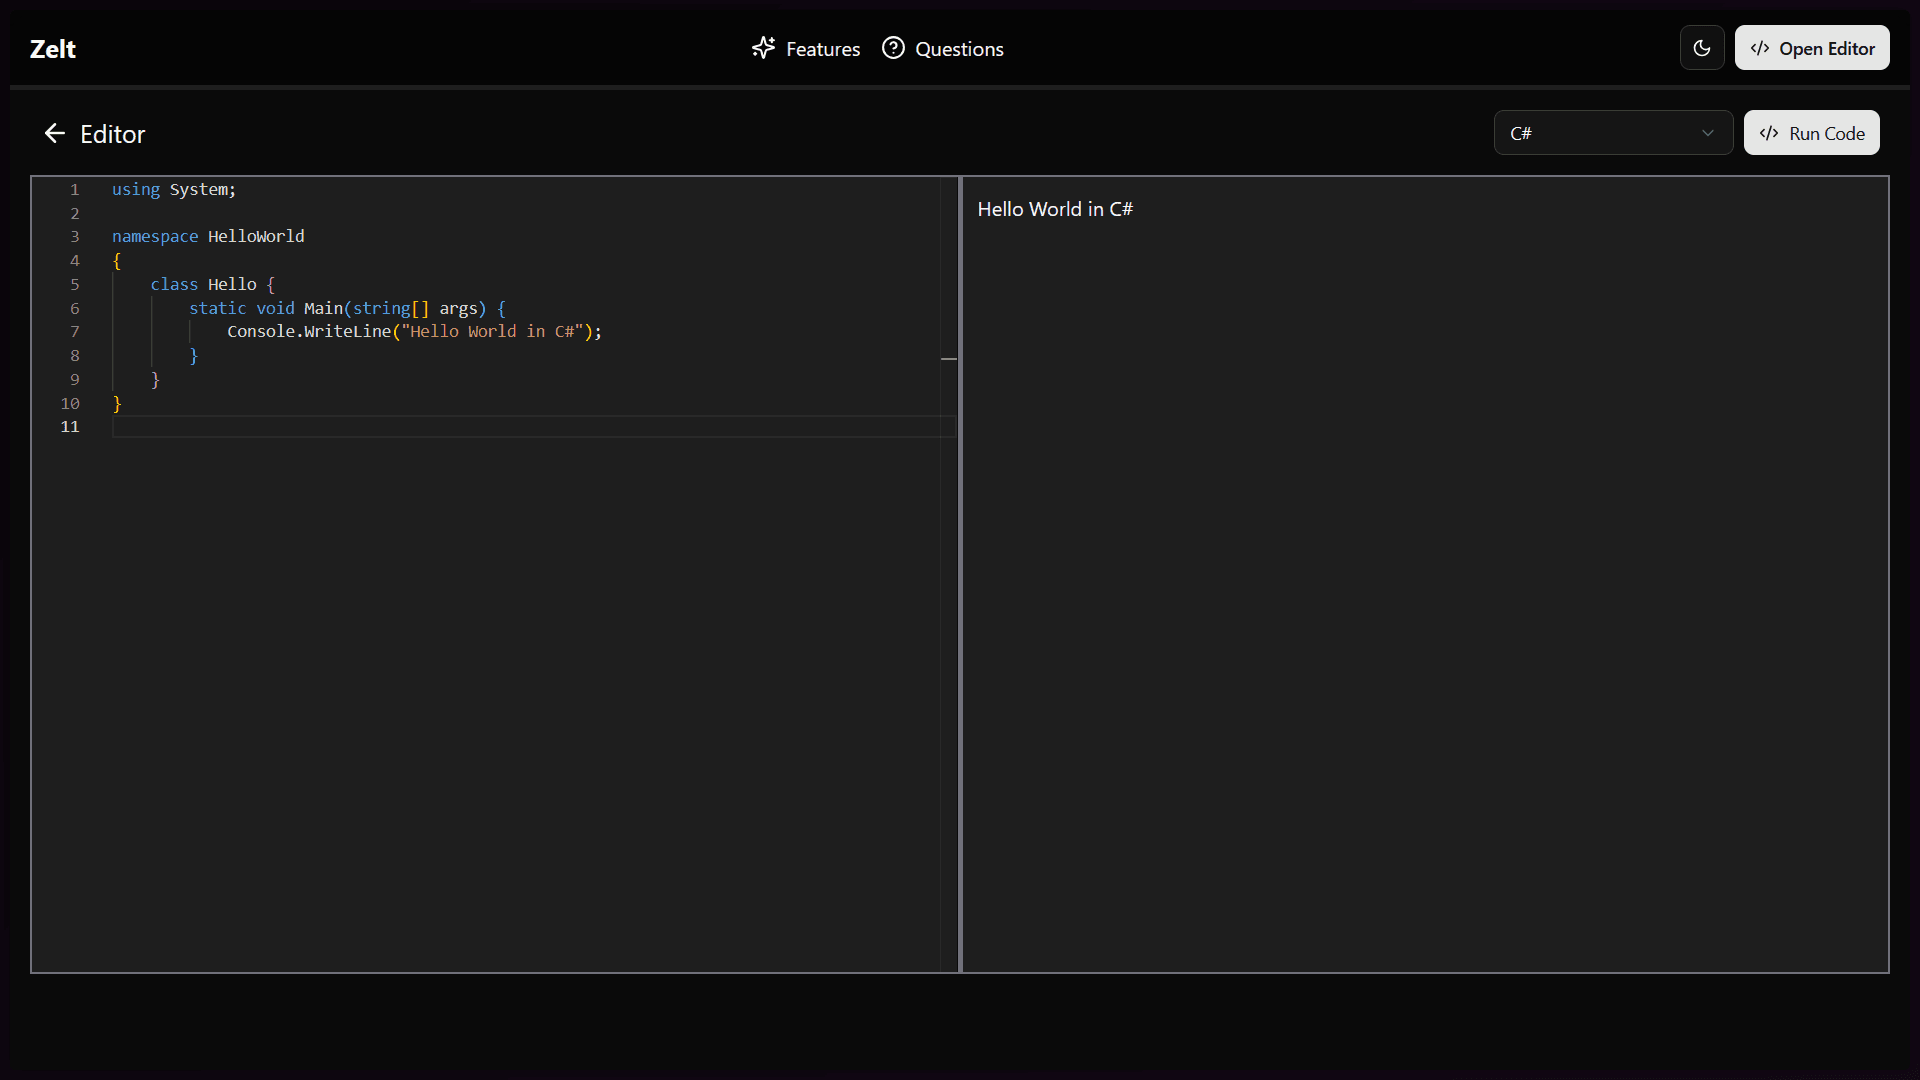This screenshot has width=1920, height=1080.
Task: Click the editor's overview ruler marker
Action: coord(949,358)
